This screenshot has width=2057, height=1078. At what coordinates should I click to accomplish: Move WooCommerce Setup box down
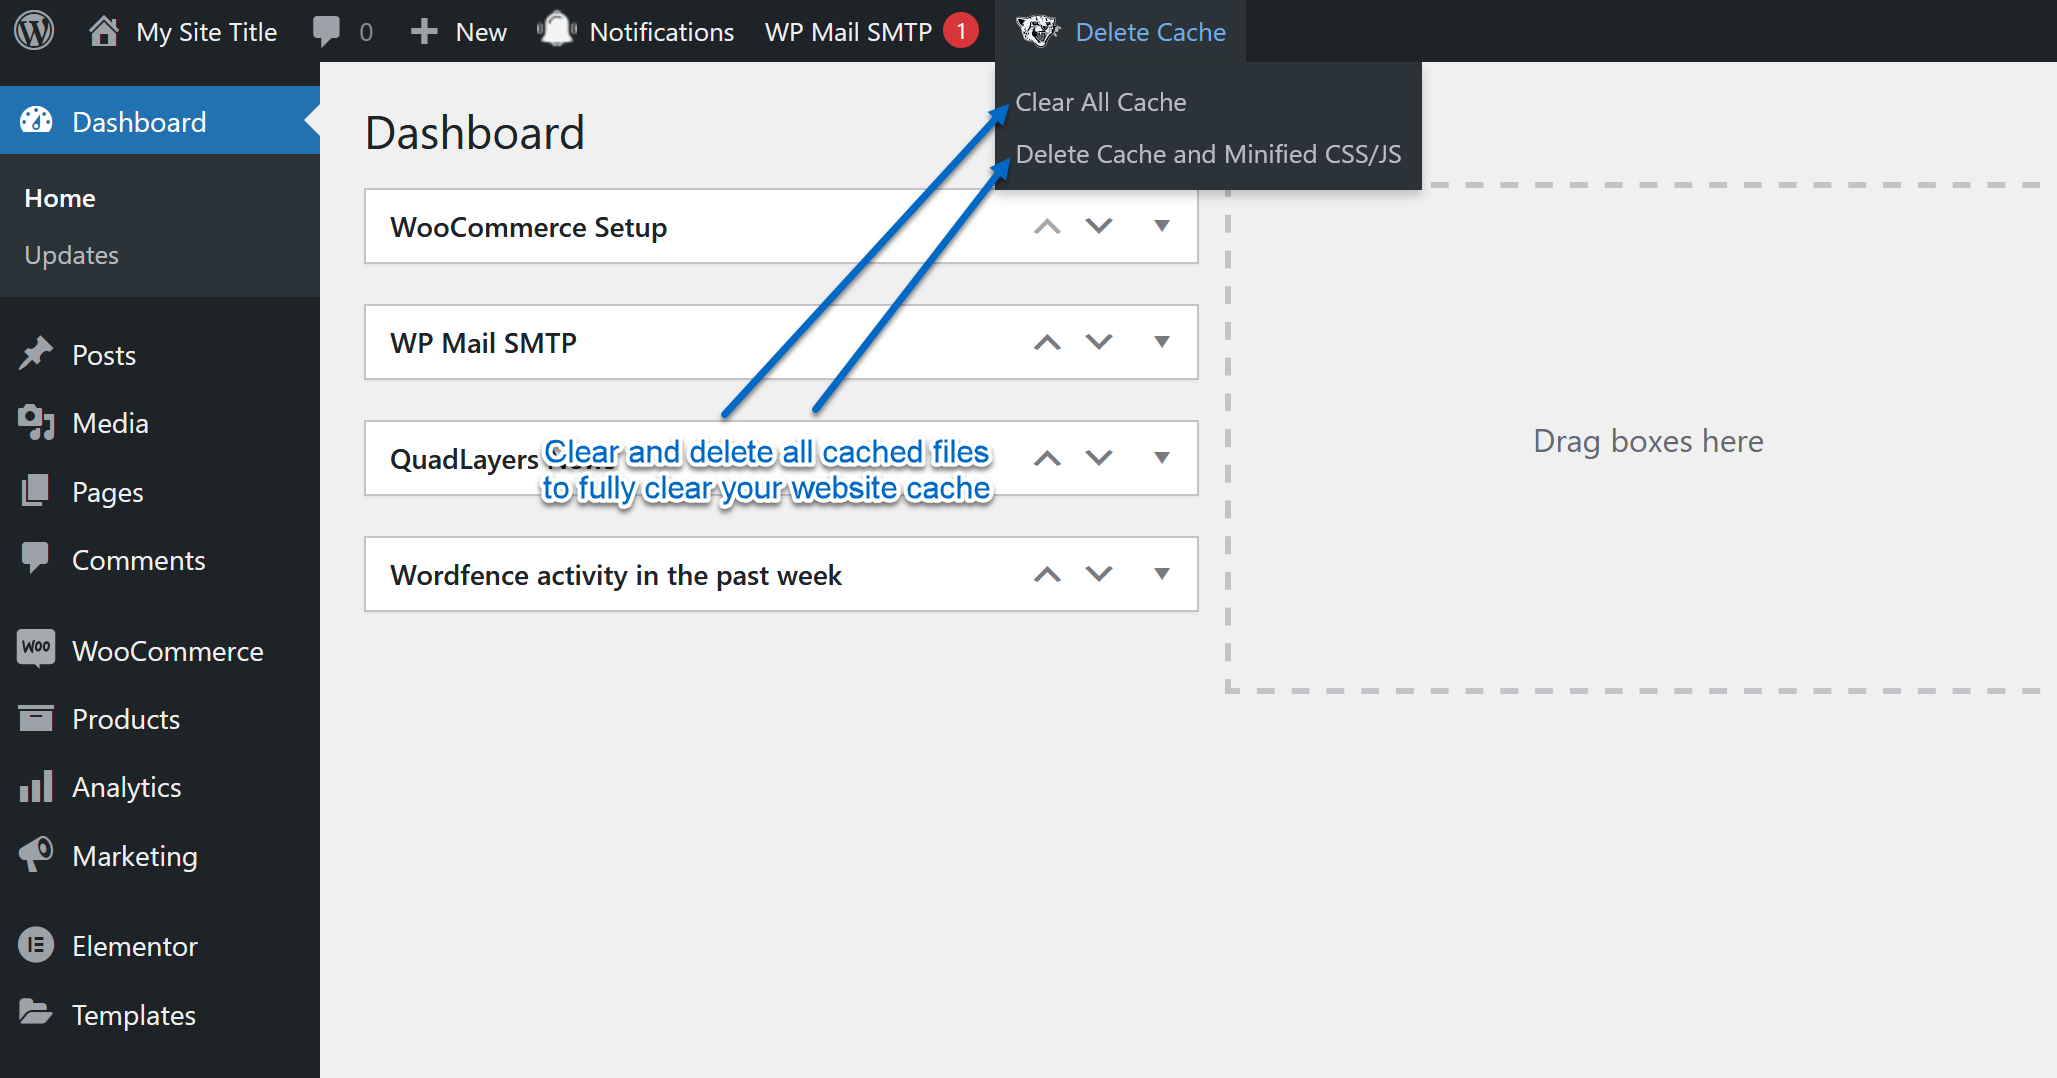(1099, 226)
